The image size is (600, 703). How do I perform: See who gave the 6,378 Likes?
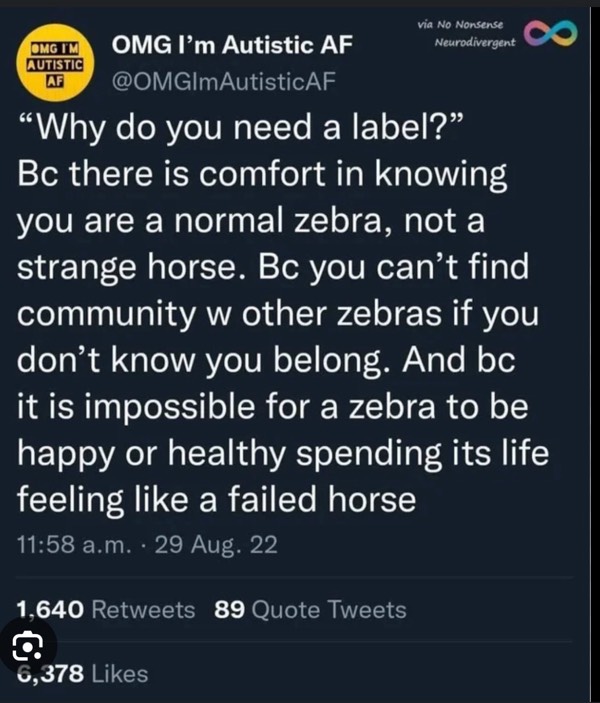[83, 674]
